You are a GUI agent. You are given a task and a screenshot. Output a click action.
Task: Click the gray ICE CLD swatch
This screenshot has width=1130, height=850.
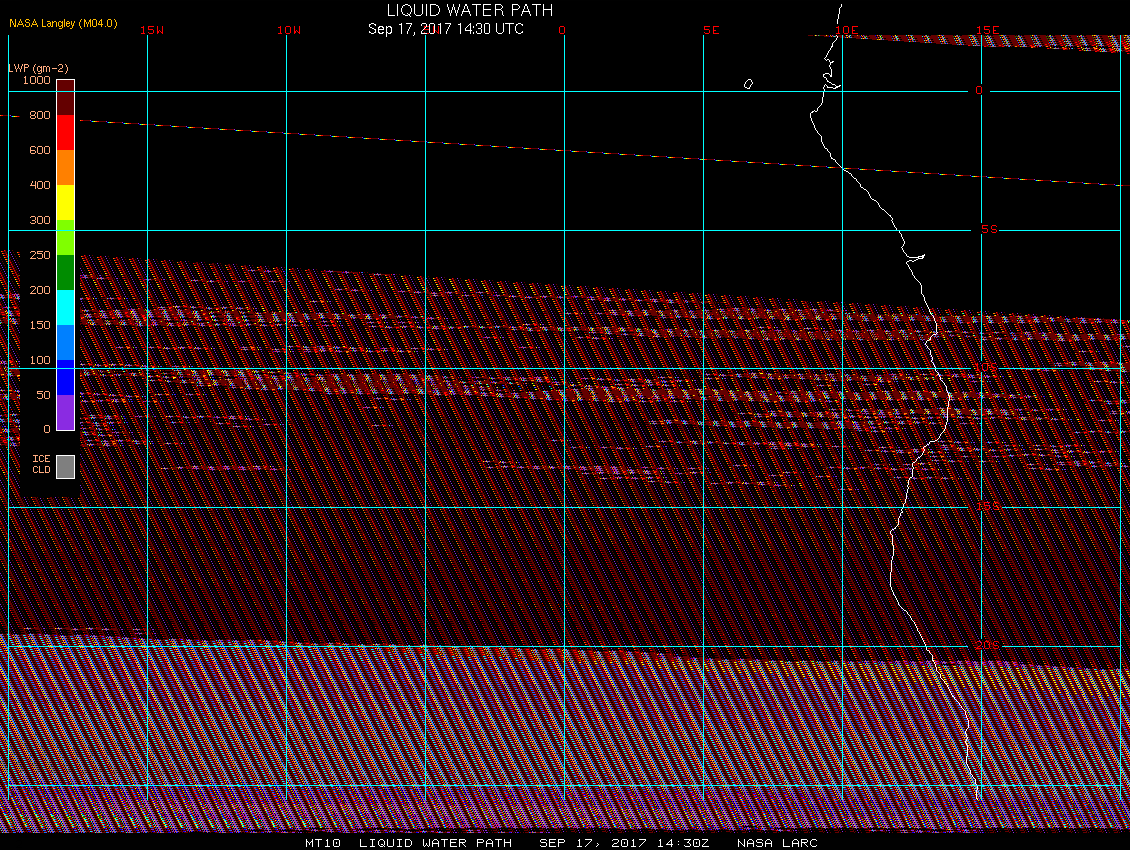(x=66, y=466)
